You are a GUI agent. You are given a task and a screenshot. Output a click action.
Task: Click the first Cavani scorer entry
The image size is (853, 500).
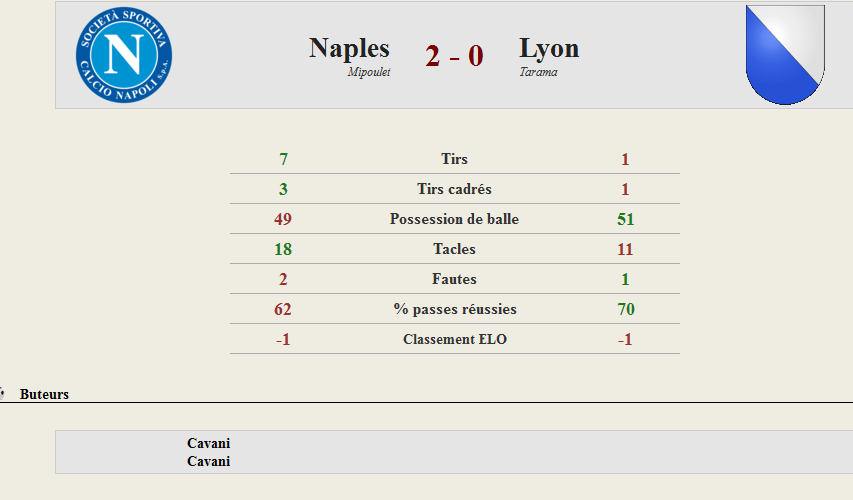click(208, 443)
